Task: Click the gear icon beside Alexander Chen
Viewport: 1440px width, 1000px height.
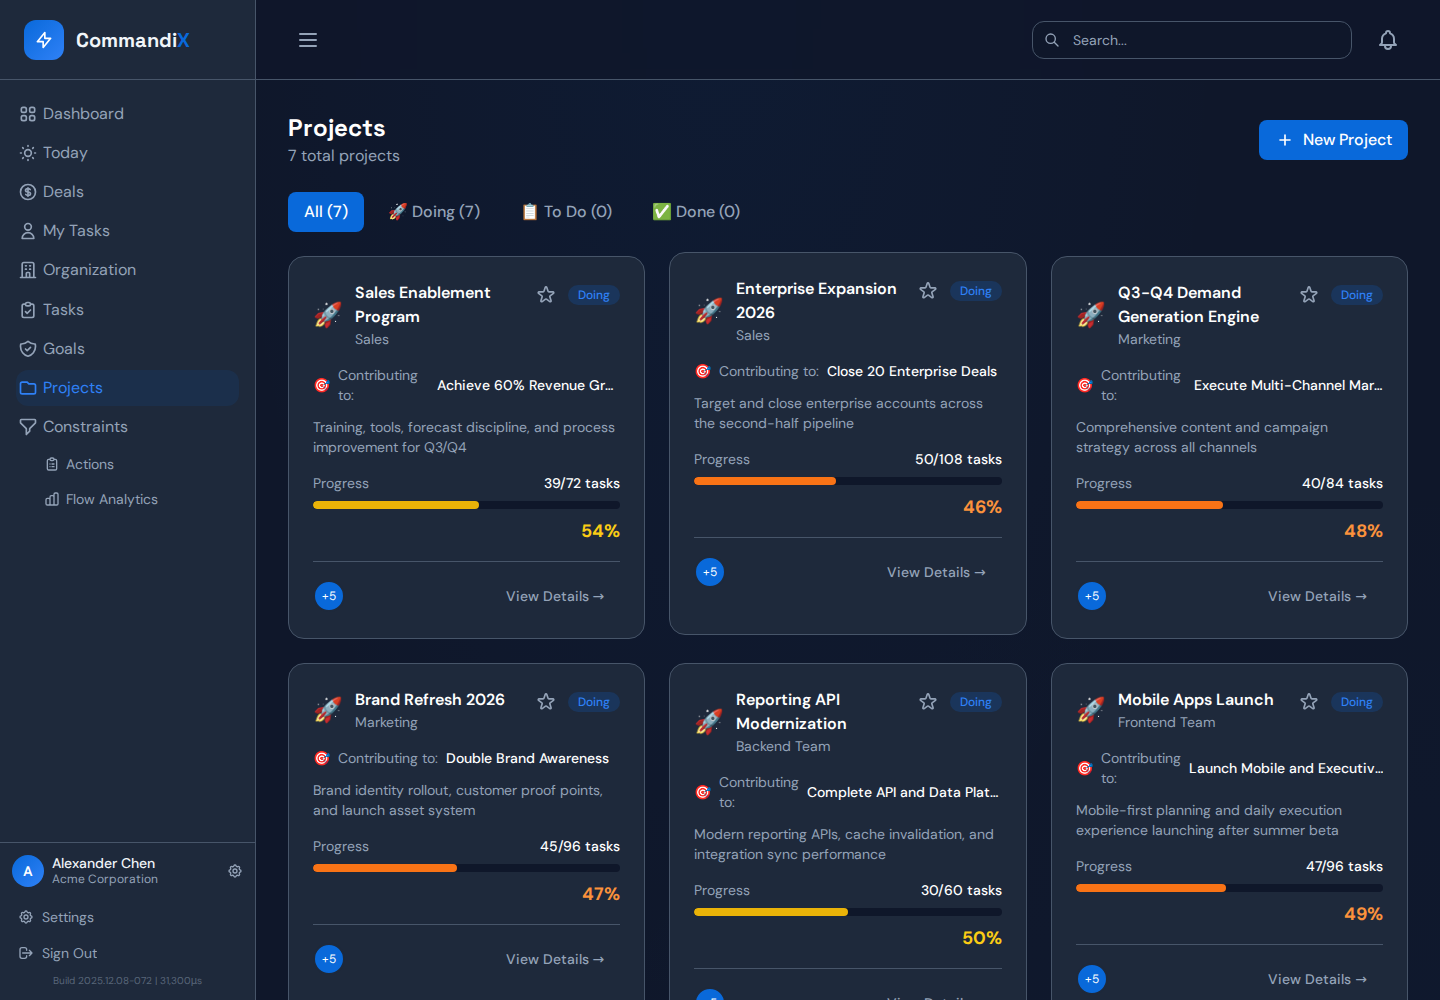Action: point(235,871)
